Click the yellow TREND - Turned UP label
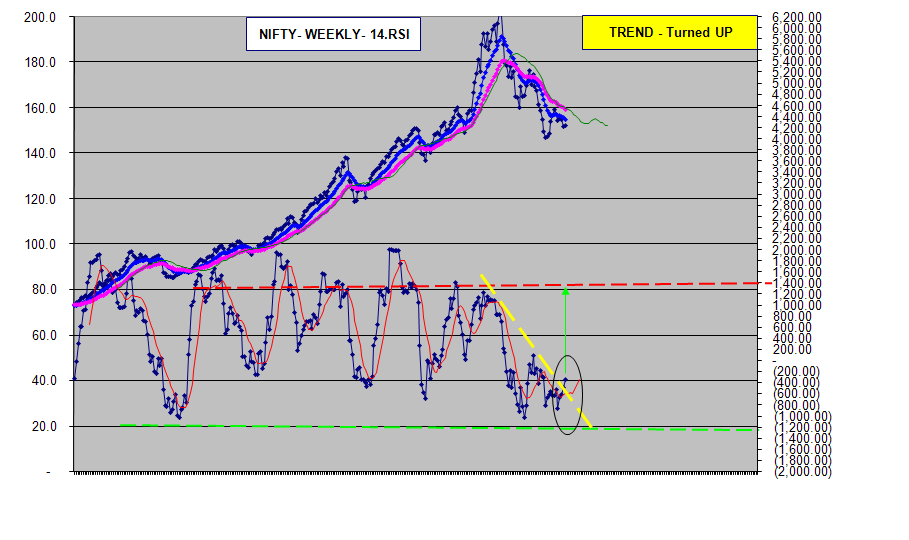Viewport: 909px width, 540px height. pyautogui.click(x=670, y=32)
